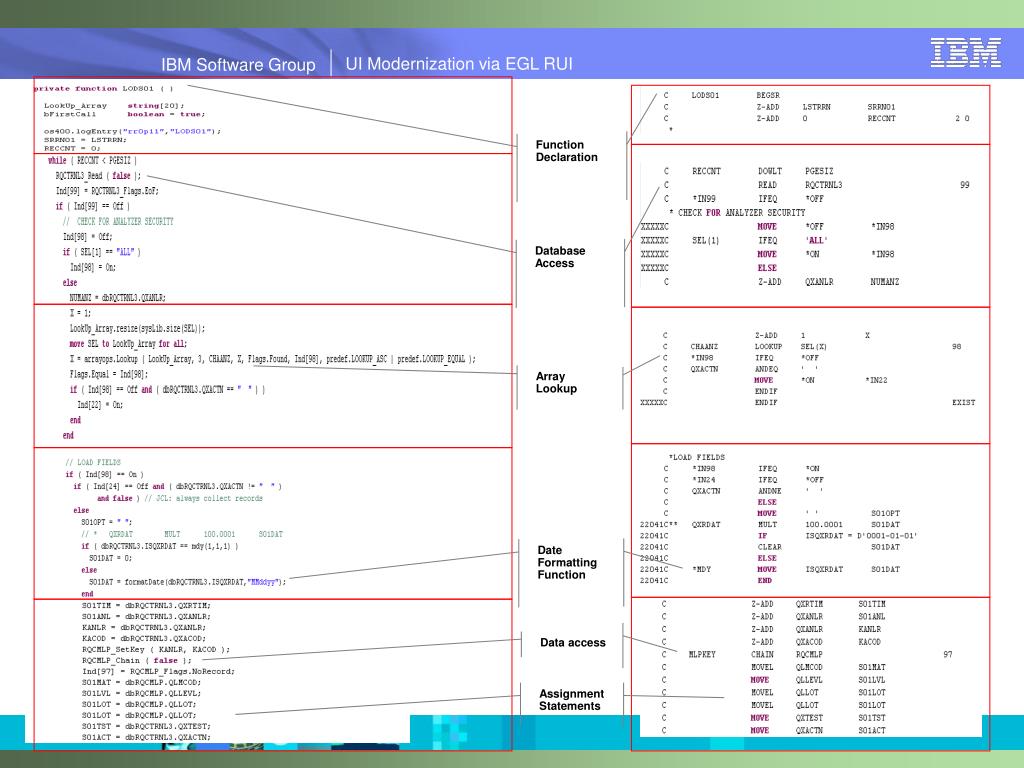
Task: Click the 'DOWLT' opcode in the RPG code
Action: (x=770, y=171)
